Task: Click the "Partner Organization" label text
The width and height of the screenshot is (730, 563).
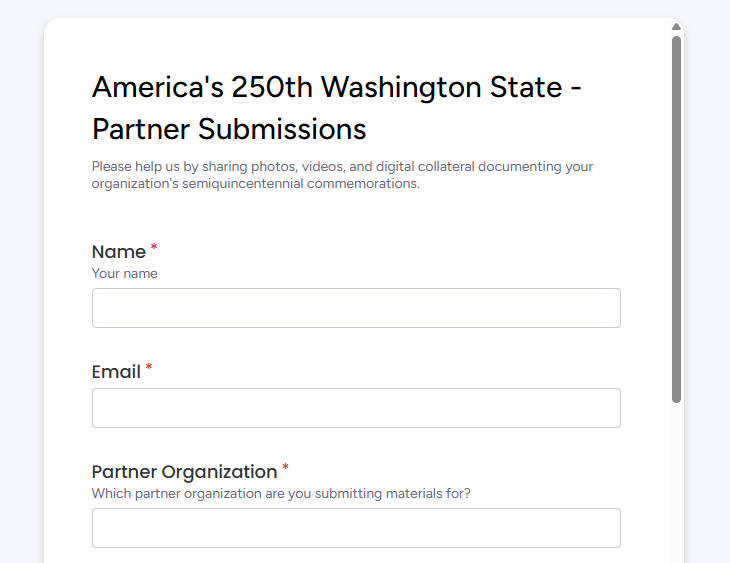Action: (x=184, y=472)
